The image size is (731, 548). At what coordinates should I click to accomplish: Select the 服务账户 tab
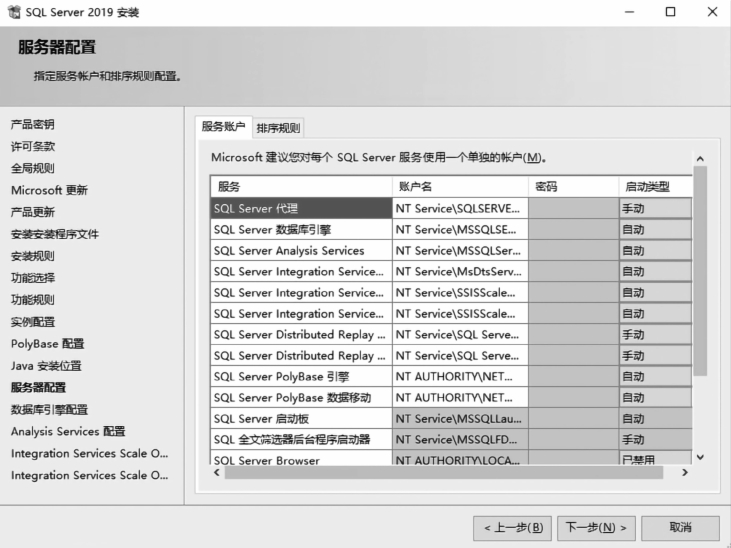click(223, 126)
